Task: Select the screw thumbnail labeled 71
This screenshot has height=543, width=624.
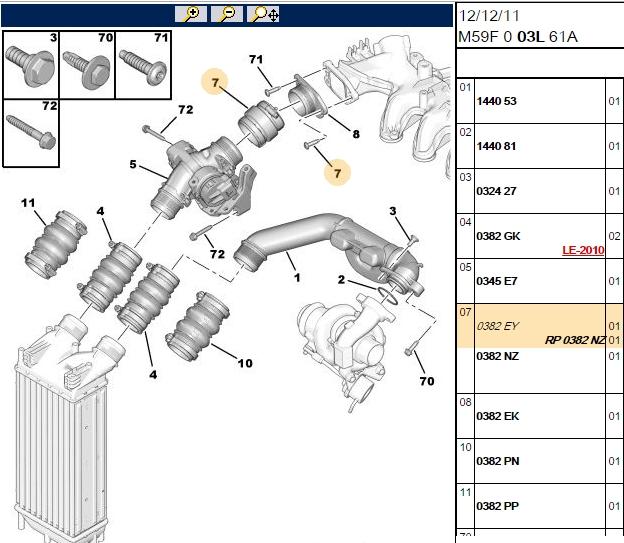Action: pos(143,65)
